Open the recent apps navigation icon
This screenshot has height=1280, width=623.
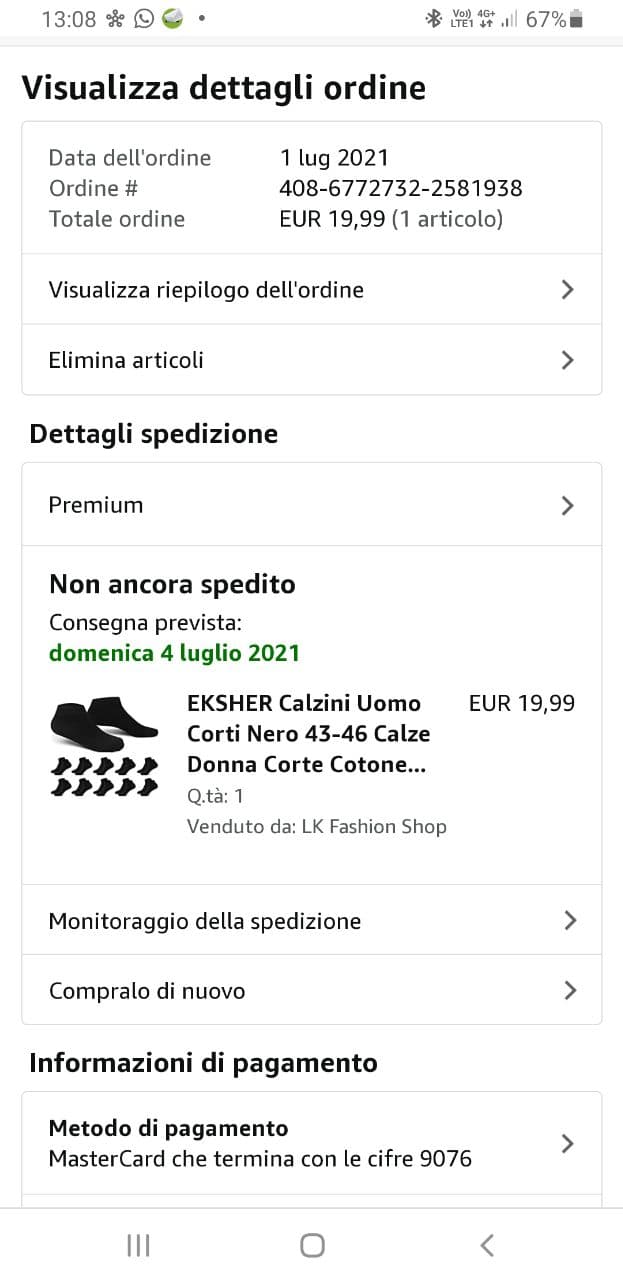(x=138, y=1245)
